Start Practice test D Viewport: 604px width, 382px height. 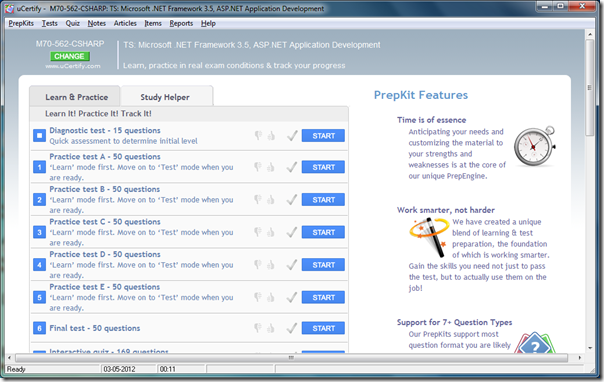pos(323,265)
